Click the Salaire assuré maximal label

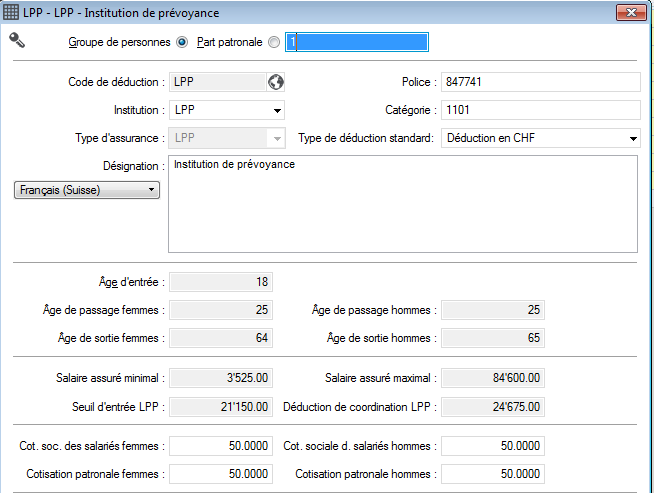[380, 378]
